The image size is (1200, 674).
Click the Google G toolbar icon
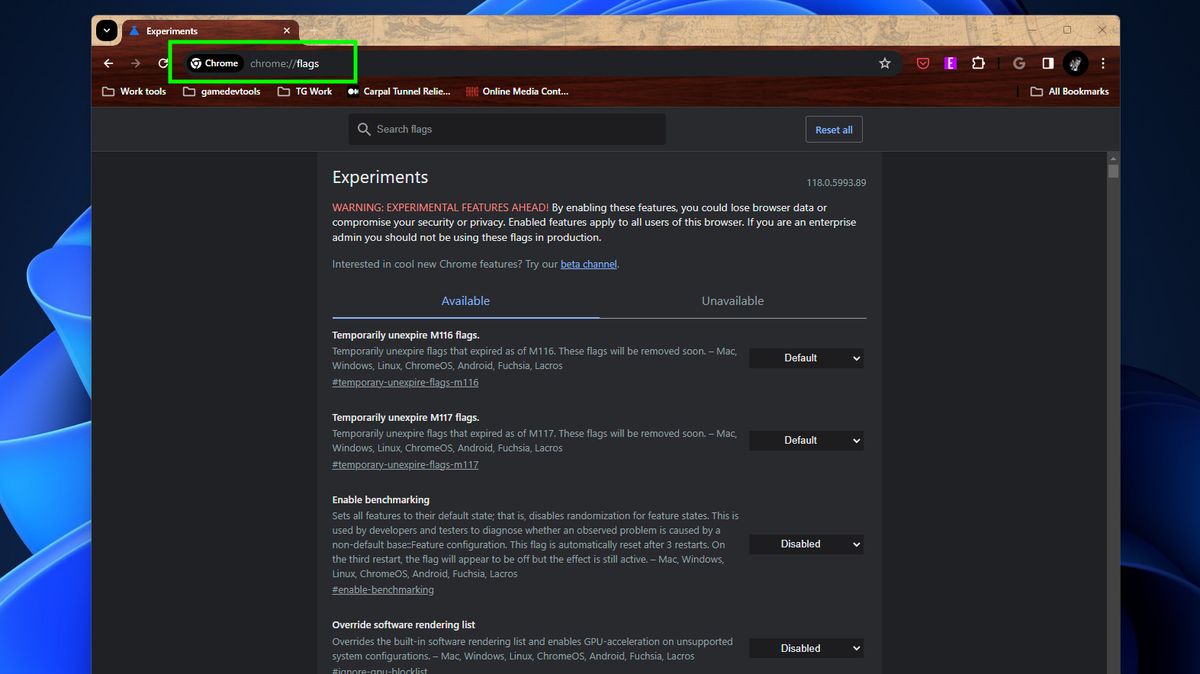[1019, 63]
